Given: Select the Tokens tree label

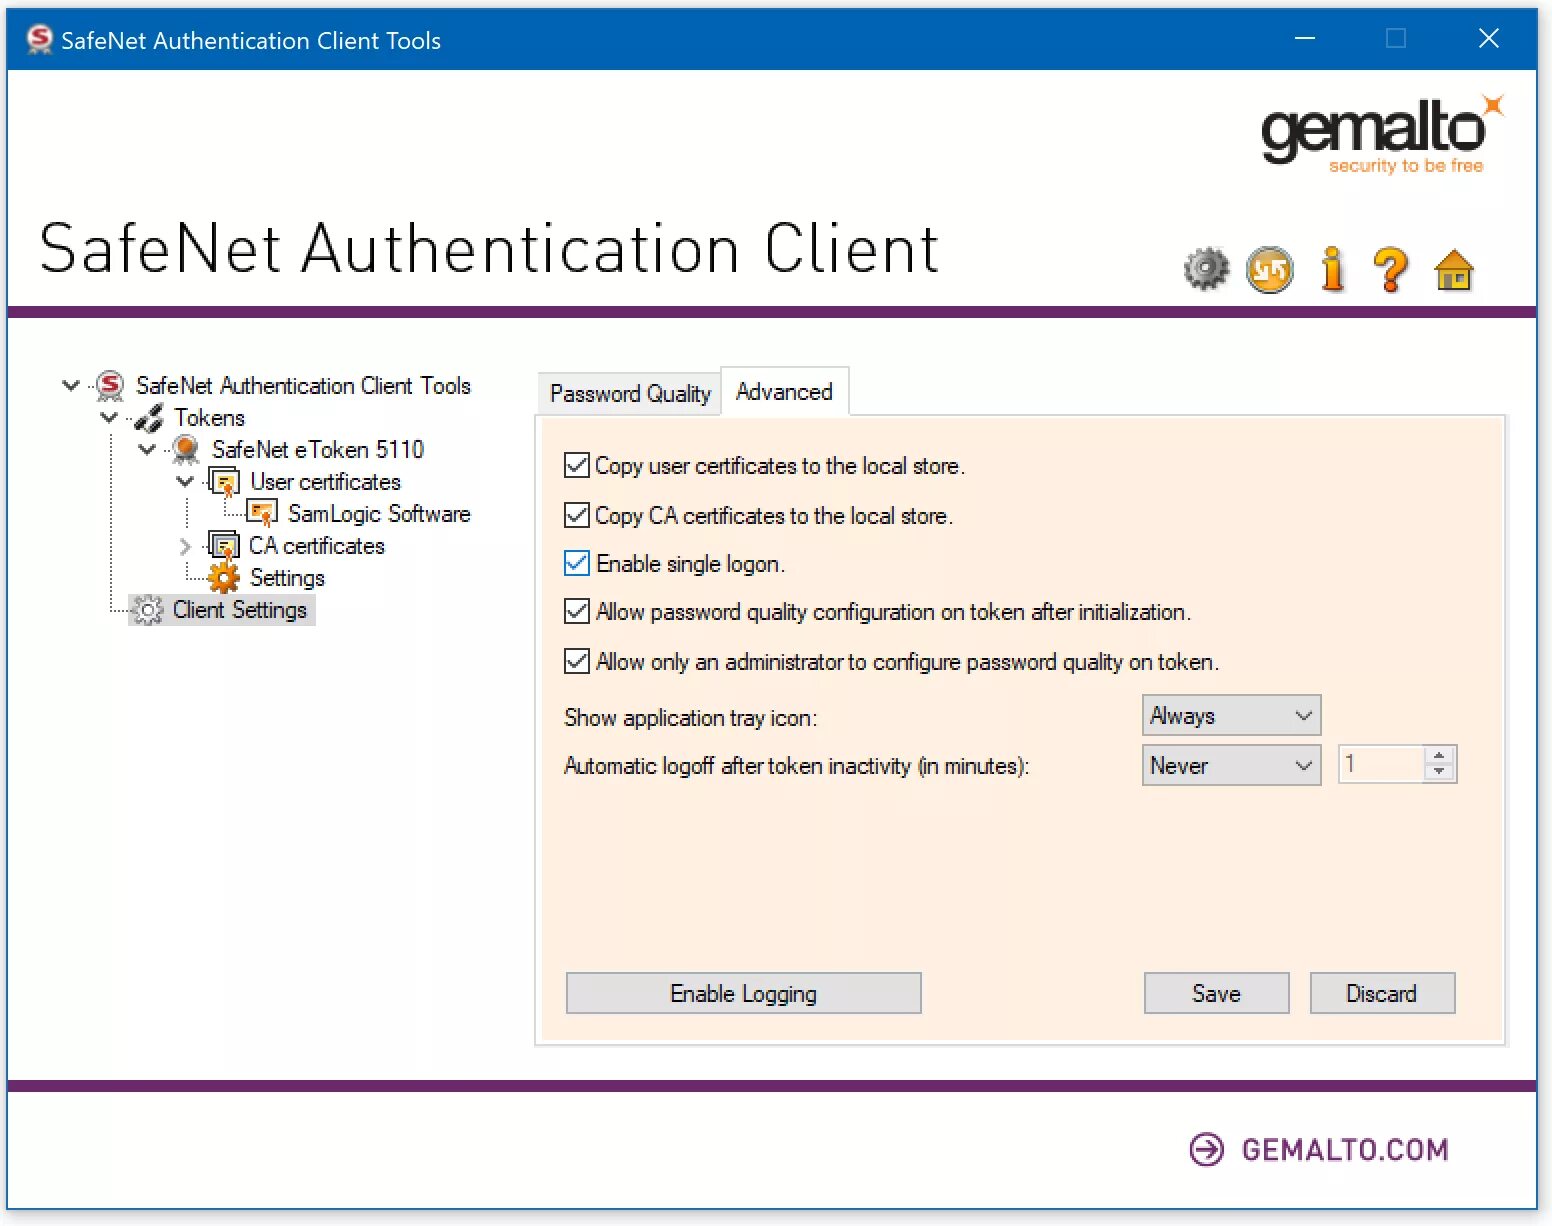Looking at the screenshot, I should (209, 418).
